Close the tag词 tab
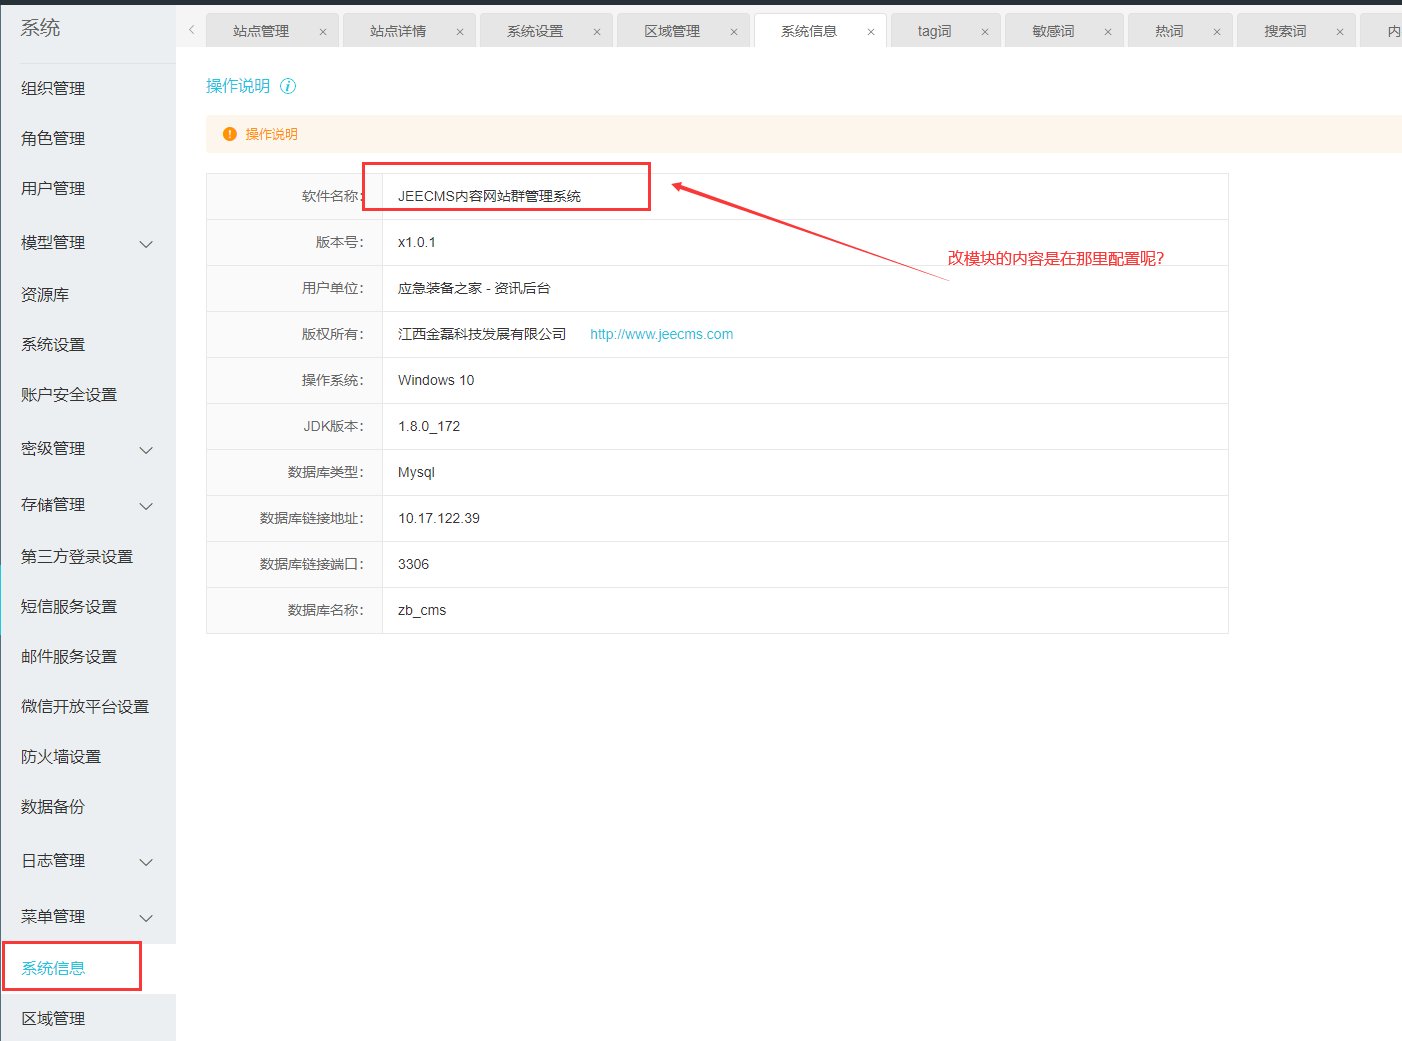The image size is (1402, 1041). [985, 32]
